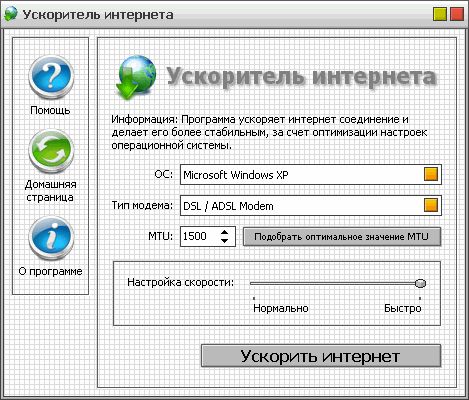The image size is (469, 400).
Task: Open the DSL / ADSL Modem combo box
Action: [311, 205]
